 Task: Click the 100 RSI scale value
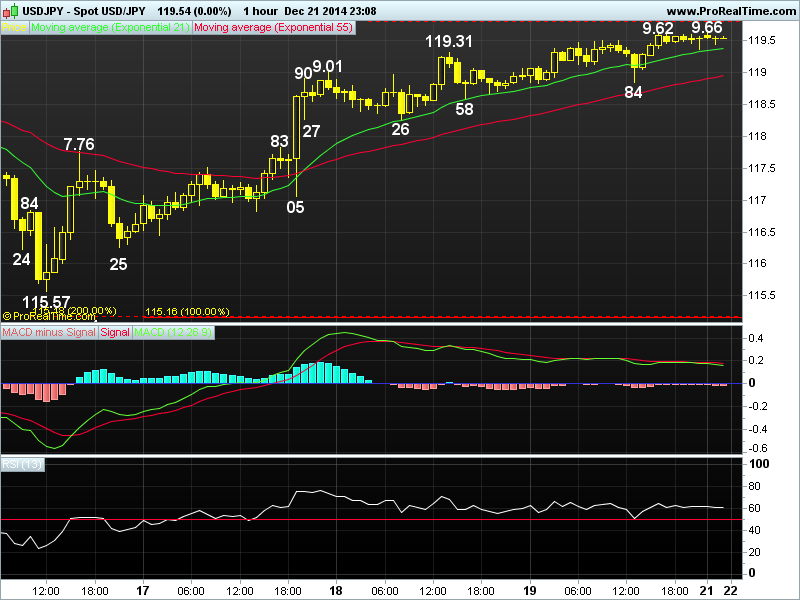(759, 464)
